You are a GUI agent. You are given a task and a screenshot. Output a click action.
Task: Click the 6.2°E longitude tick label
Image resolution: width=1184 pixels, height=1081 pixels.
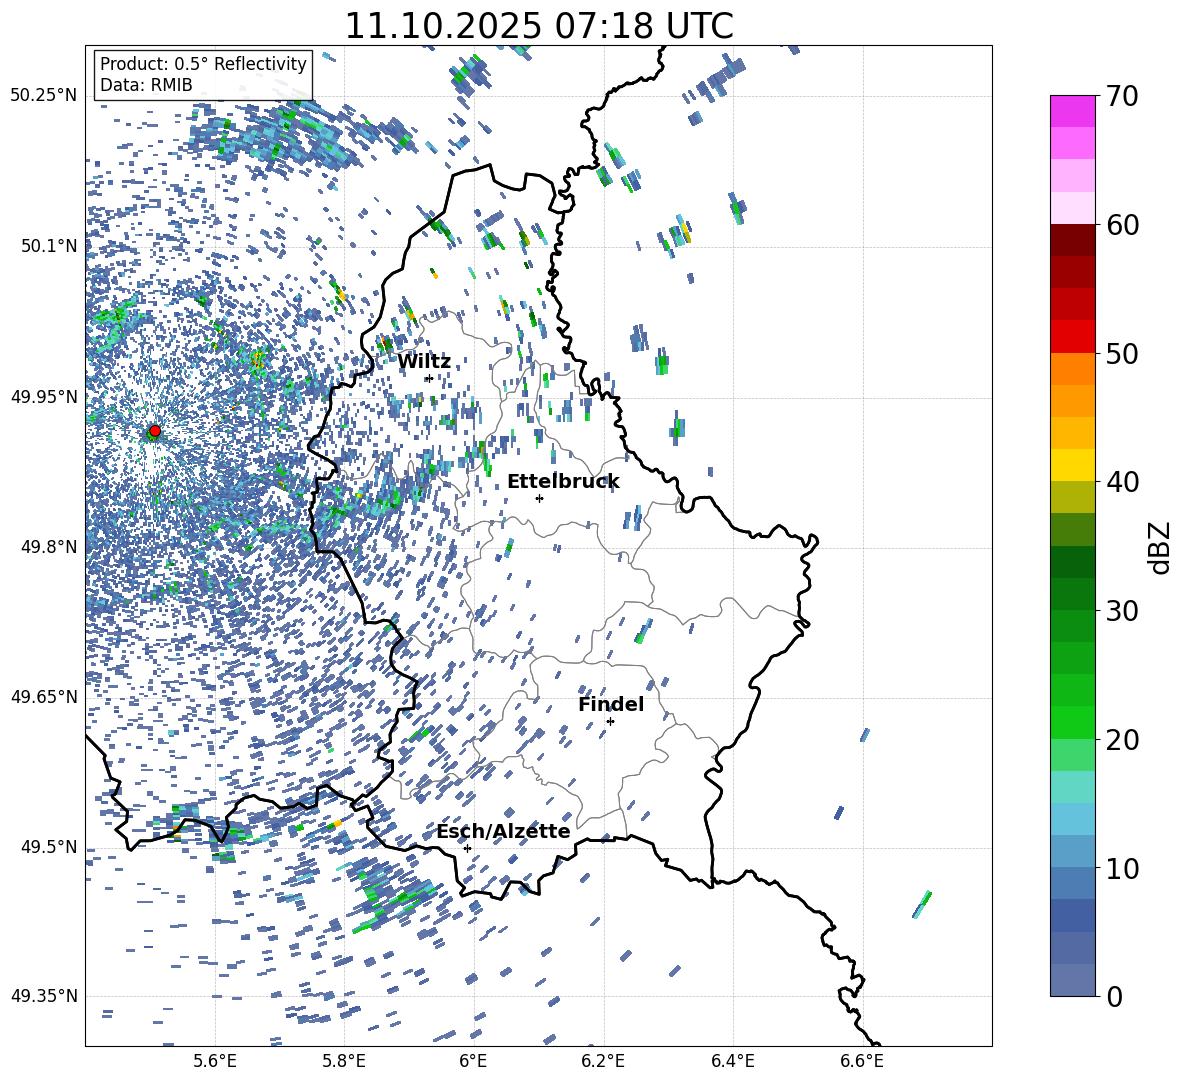click(603, 1060)
